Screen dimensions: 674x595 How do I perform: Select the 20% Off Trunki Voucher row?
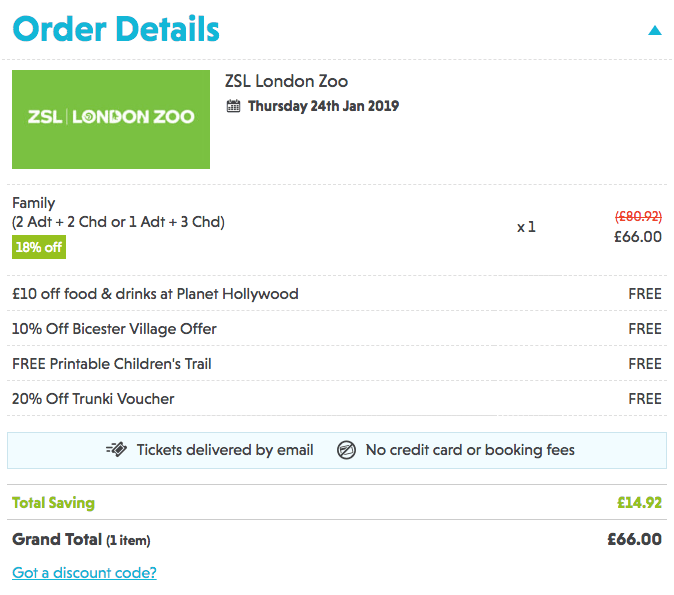coord(337,399)
